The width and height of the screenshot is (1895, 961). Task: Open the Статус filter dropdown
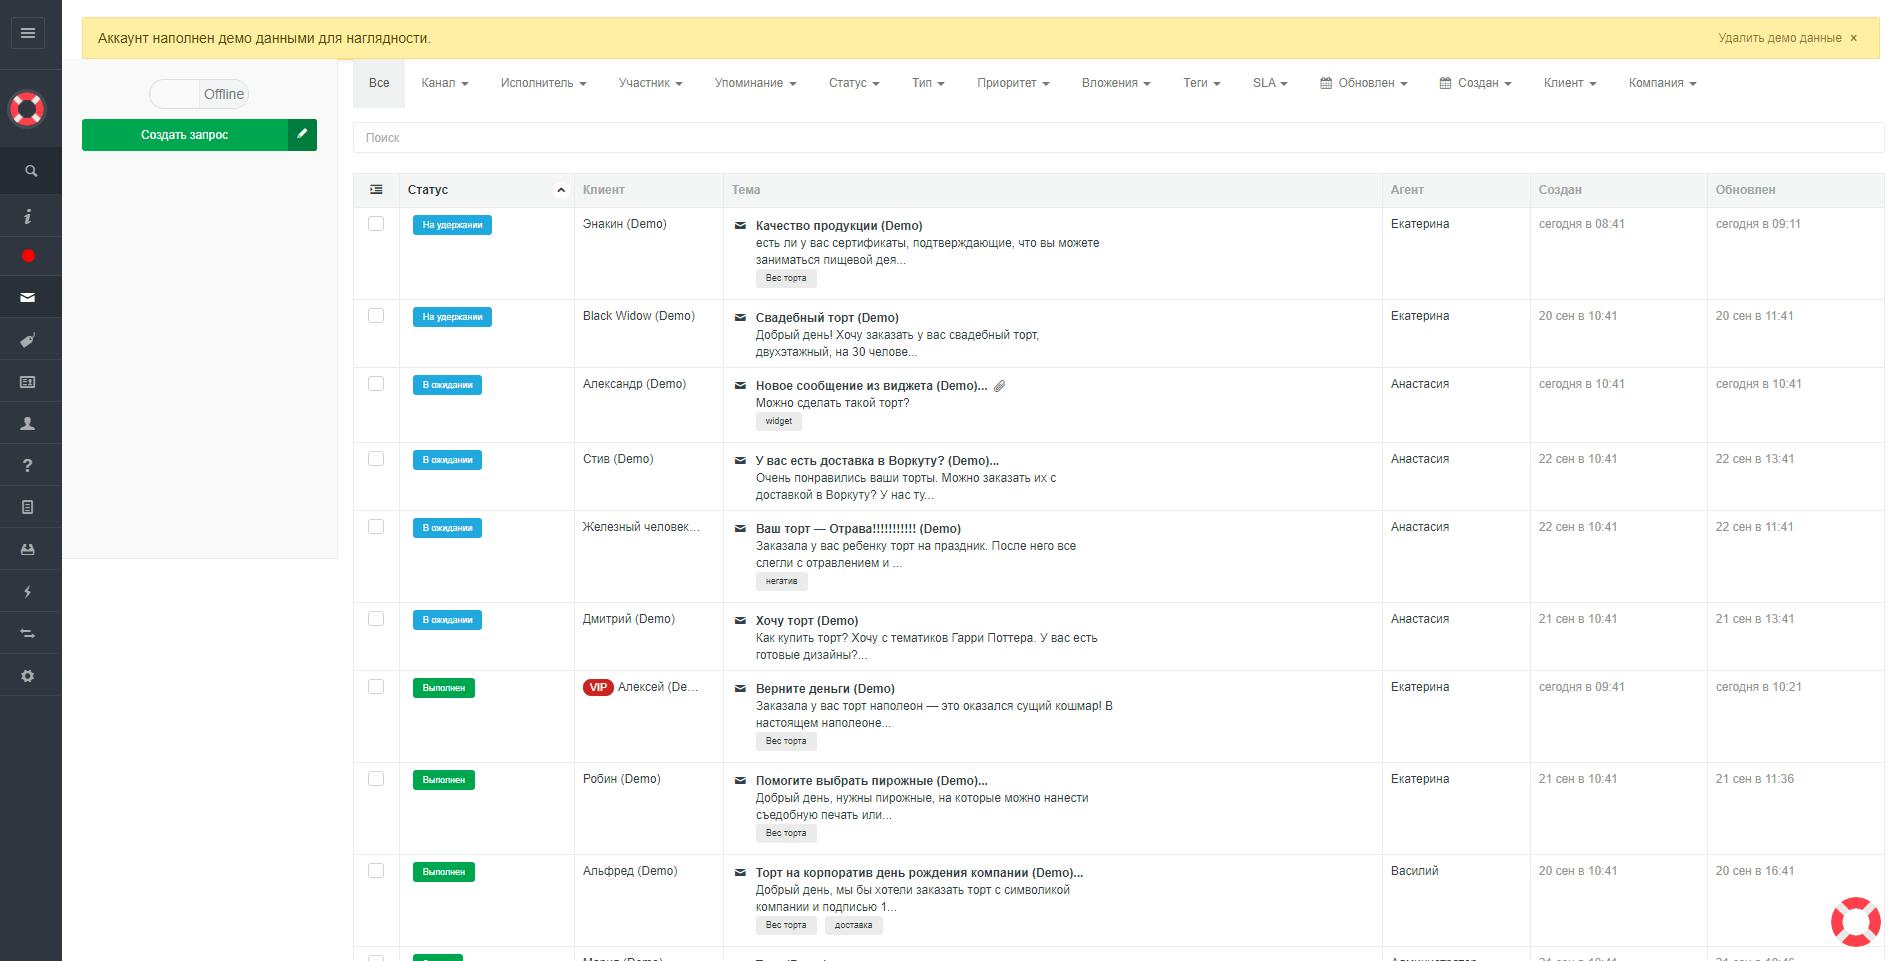854,83
